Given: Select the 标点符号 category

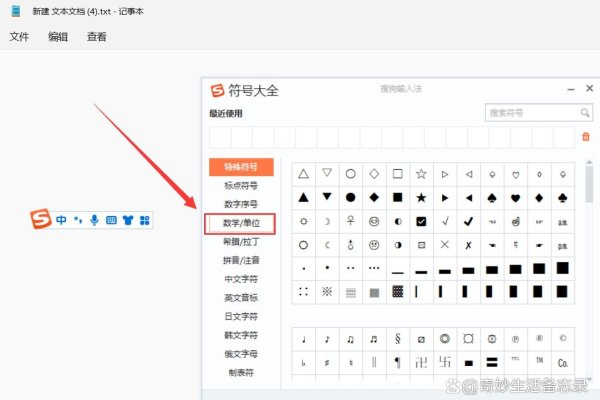Looking at the screenshot, I should (241, 186).
